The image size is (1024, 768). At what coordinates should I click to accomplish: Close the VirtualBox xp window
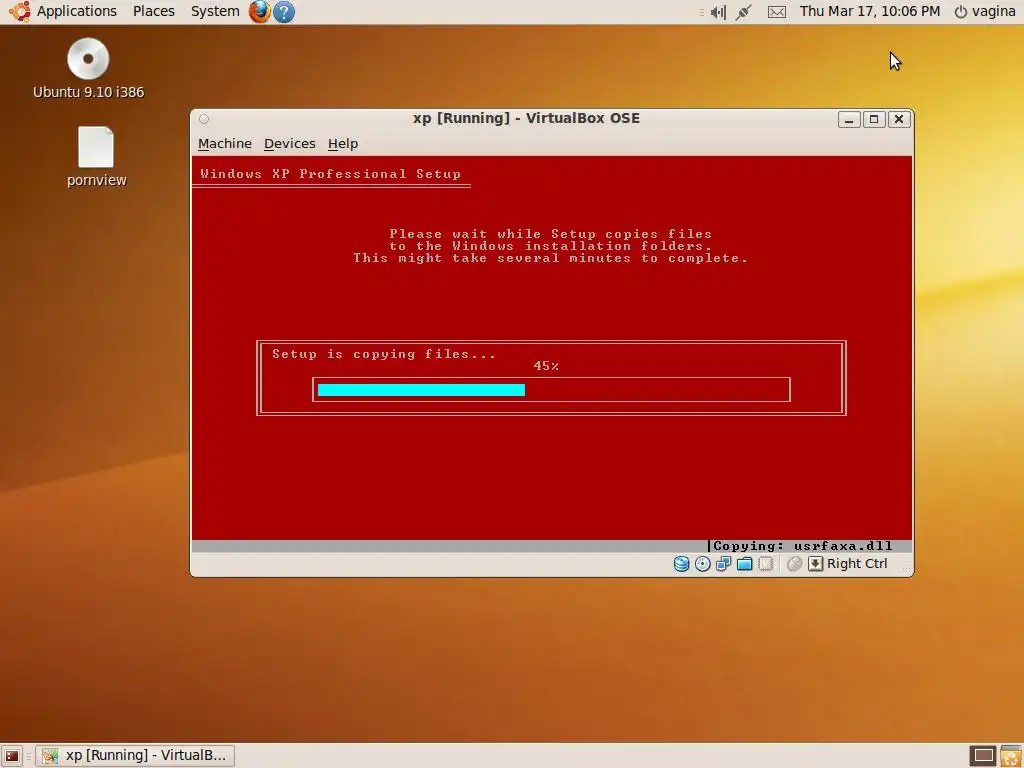[x=899, y=120]
